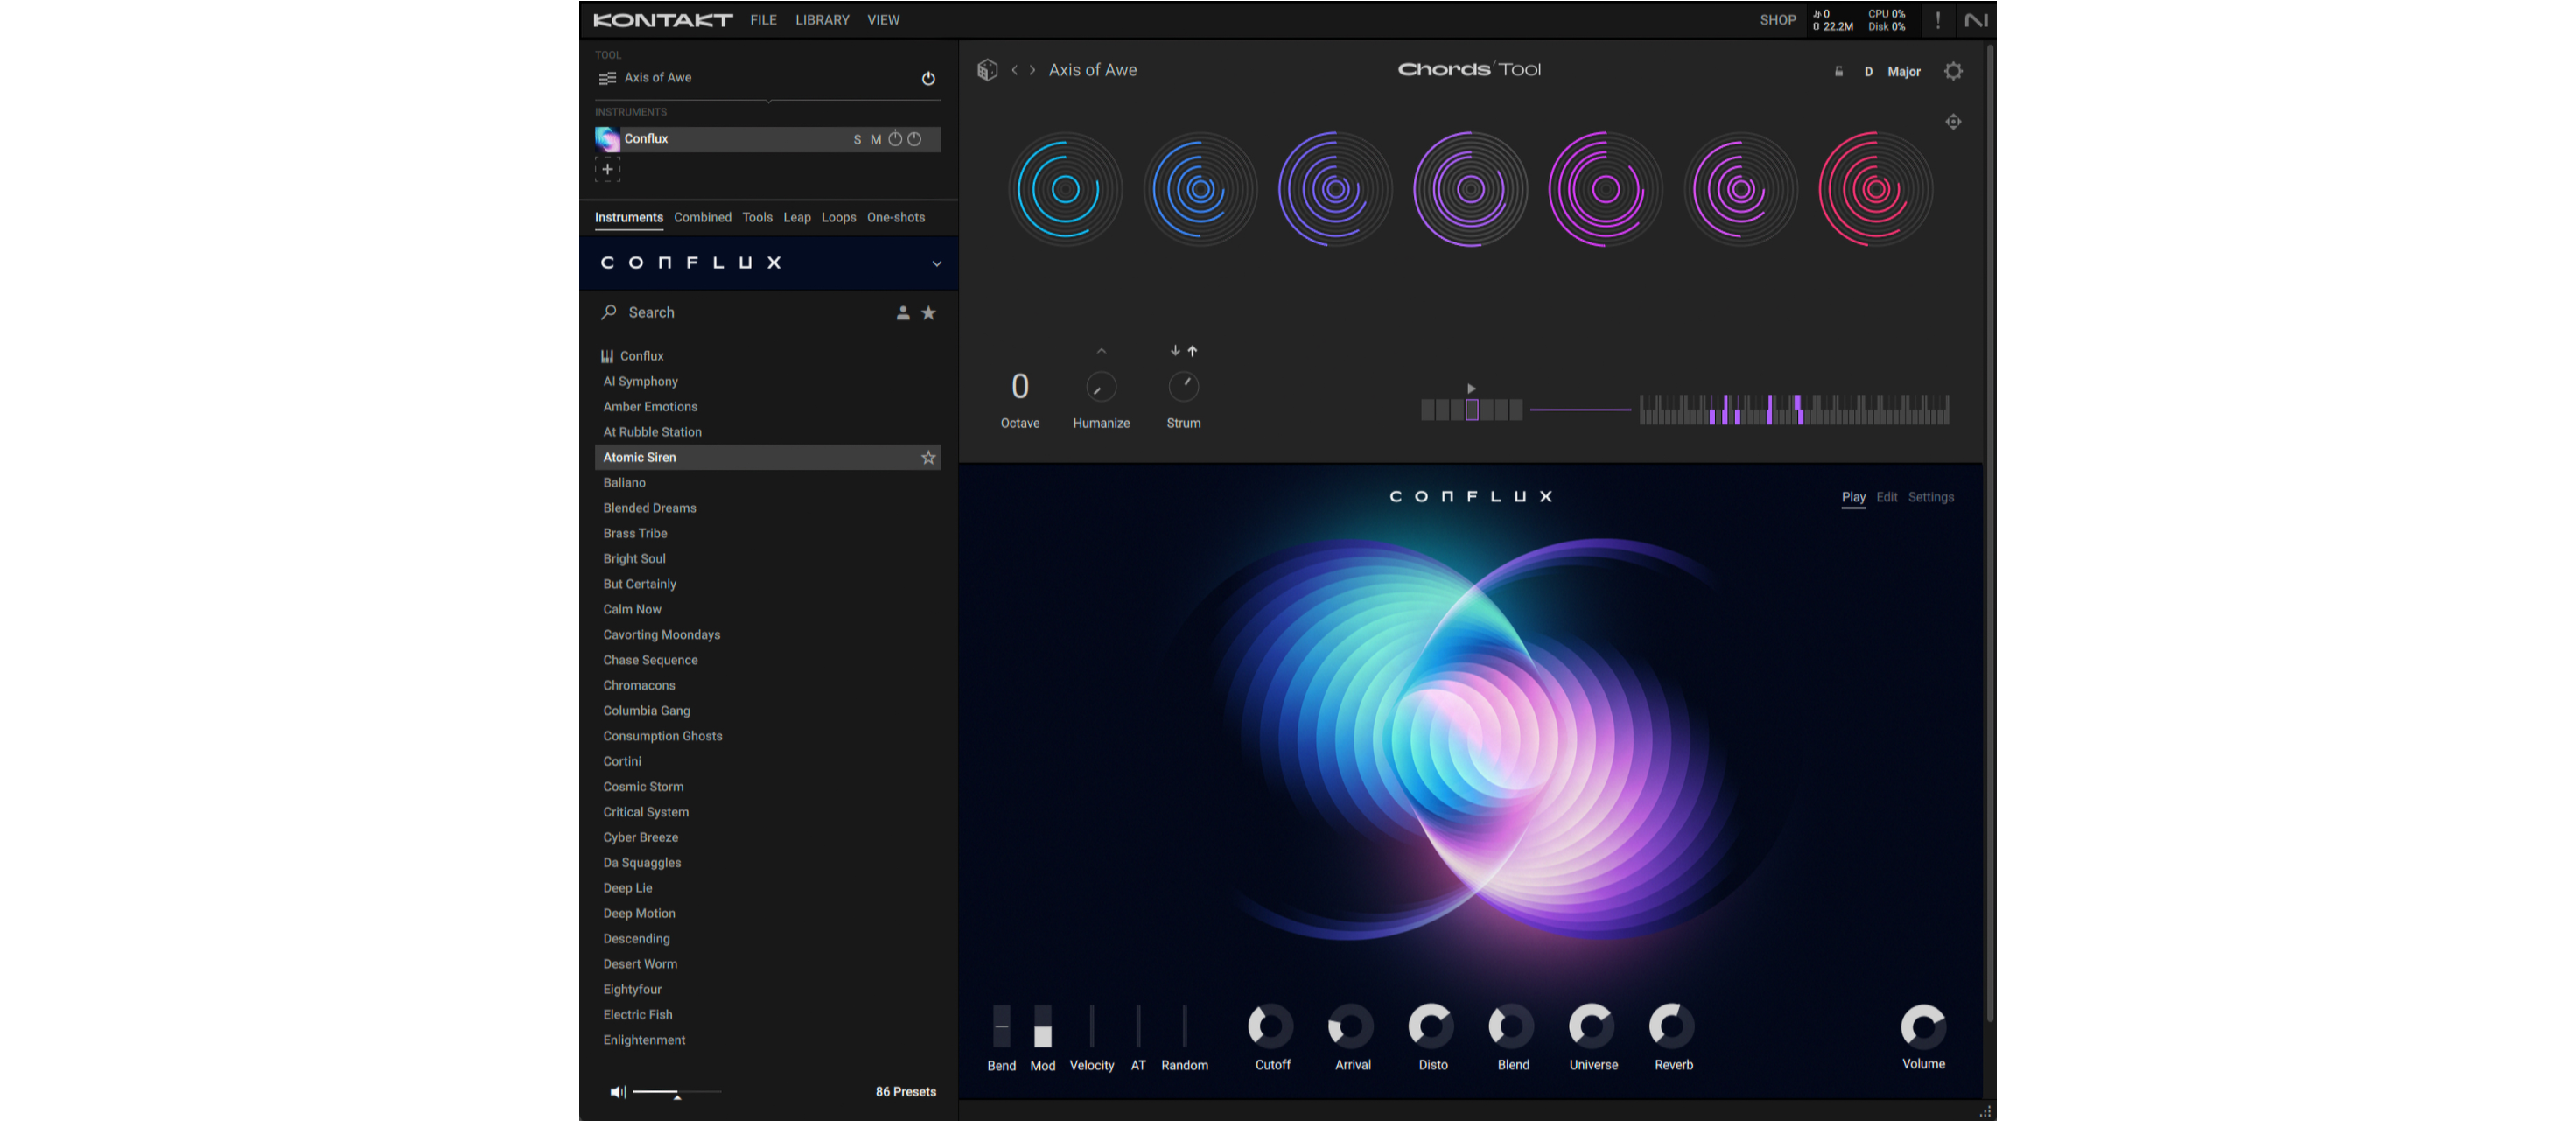
Task: Open the VIEW menu
Action: pos(883,20)
